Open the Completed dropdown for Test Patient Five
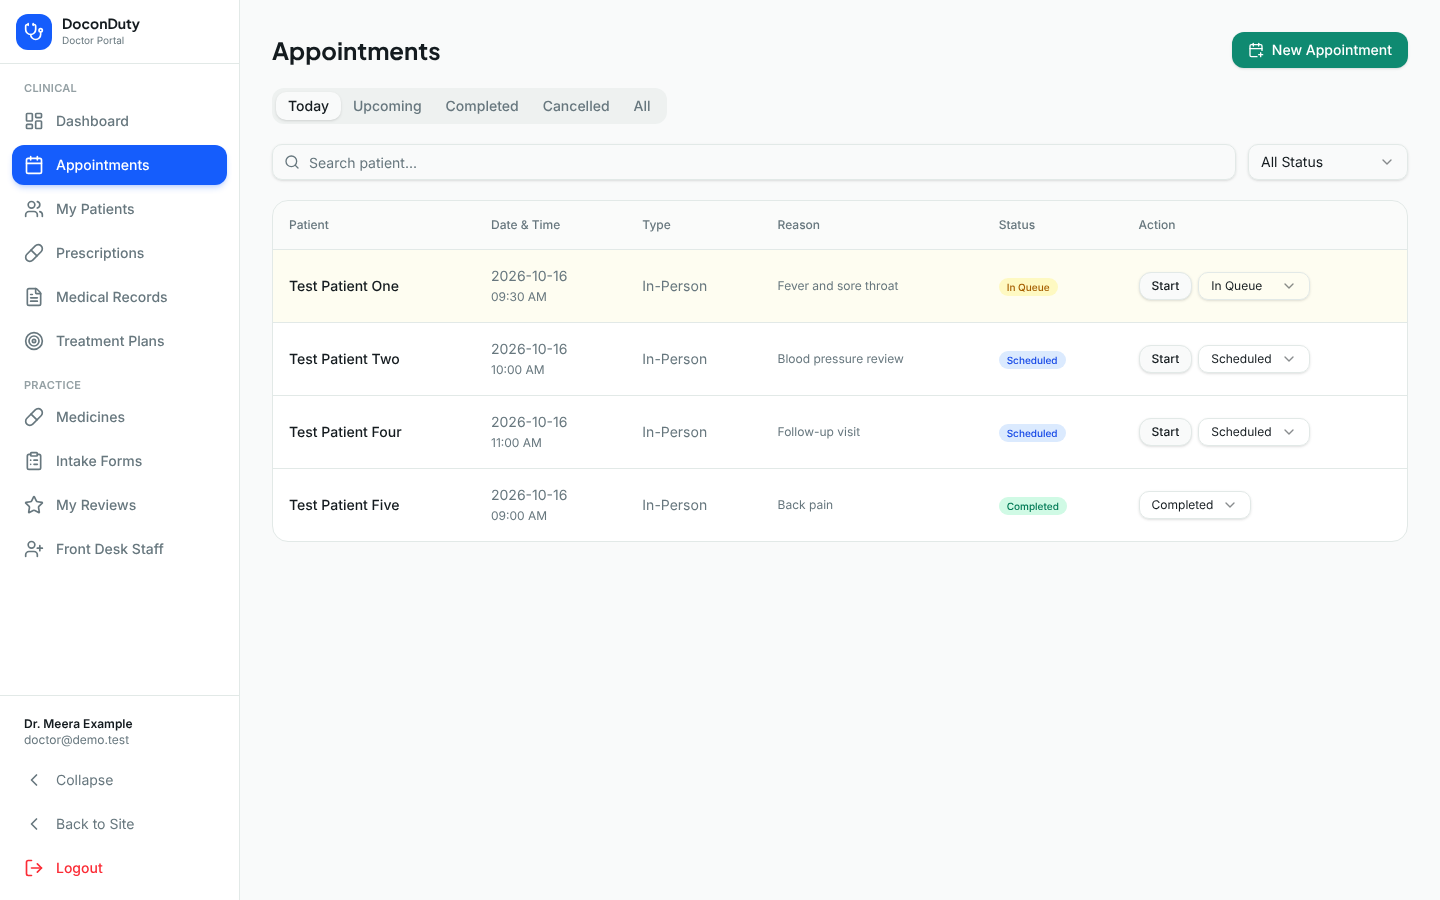1440x900 pixels. tap(1194, 505)
